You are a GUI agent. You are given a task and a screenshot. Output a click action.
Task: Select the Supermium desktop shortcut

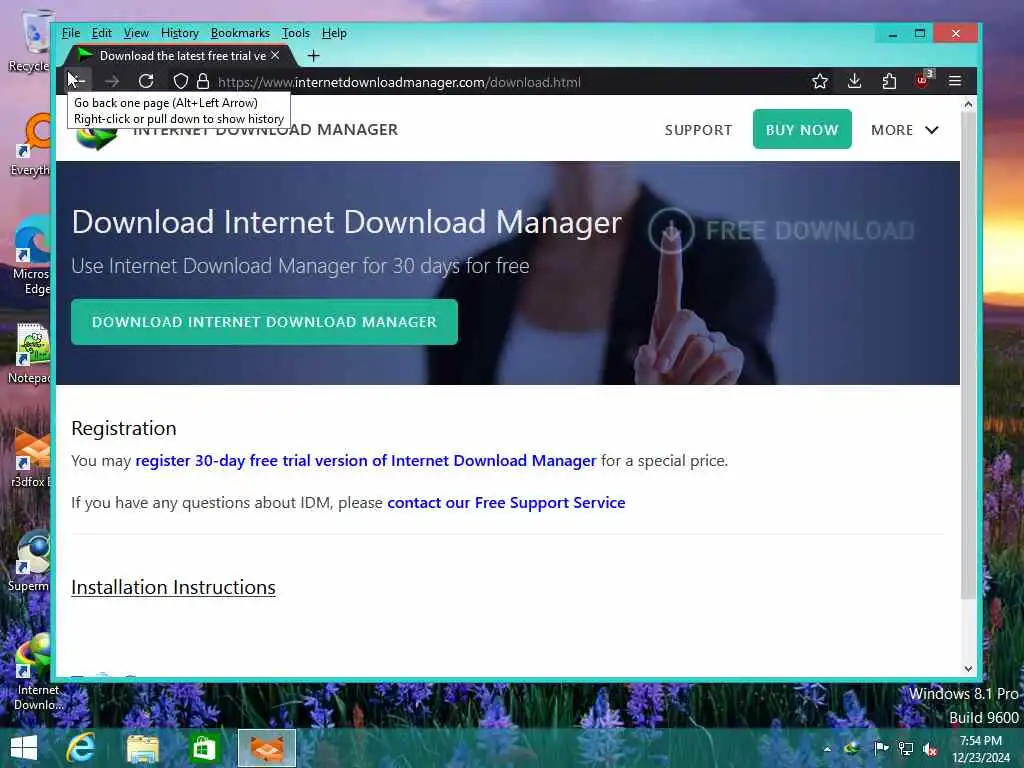click(x=31, y=562)
